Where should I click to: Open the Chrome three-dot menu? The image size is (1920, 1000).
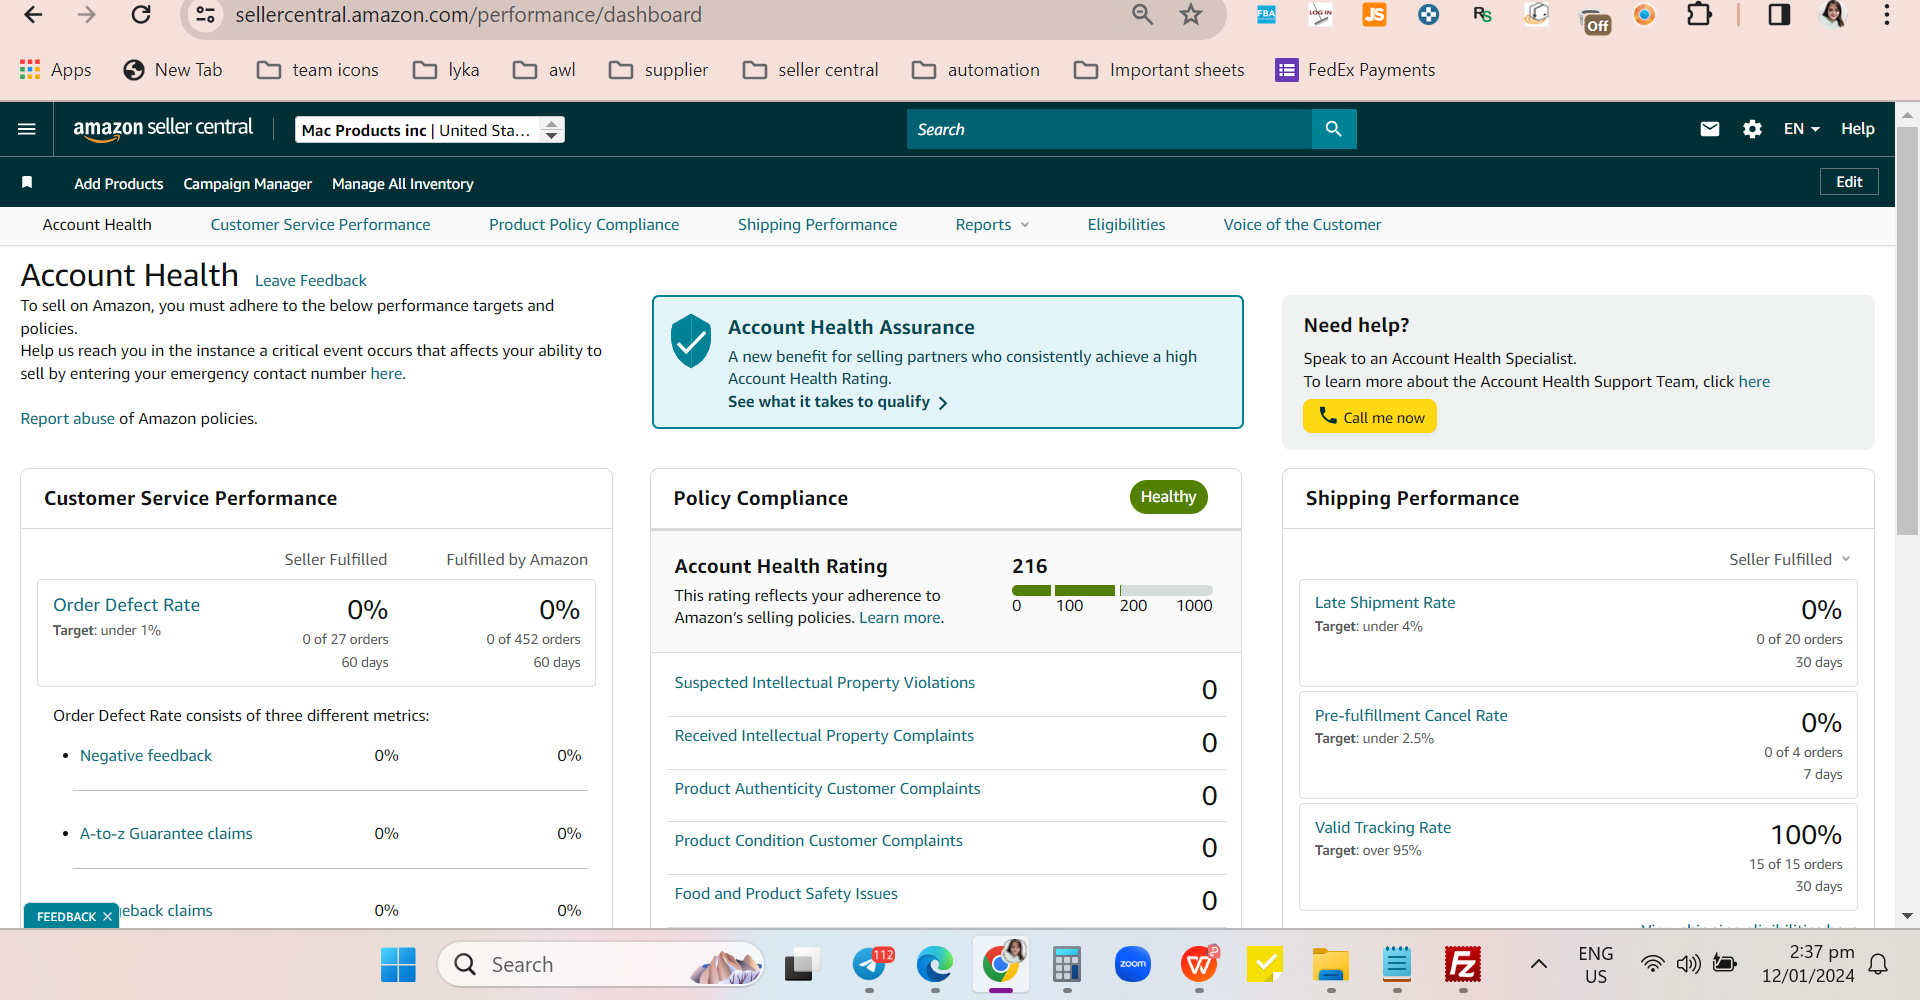tap(1886, 14)
